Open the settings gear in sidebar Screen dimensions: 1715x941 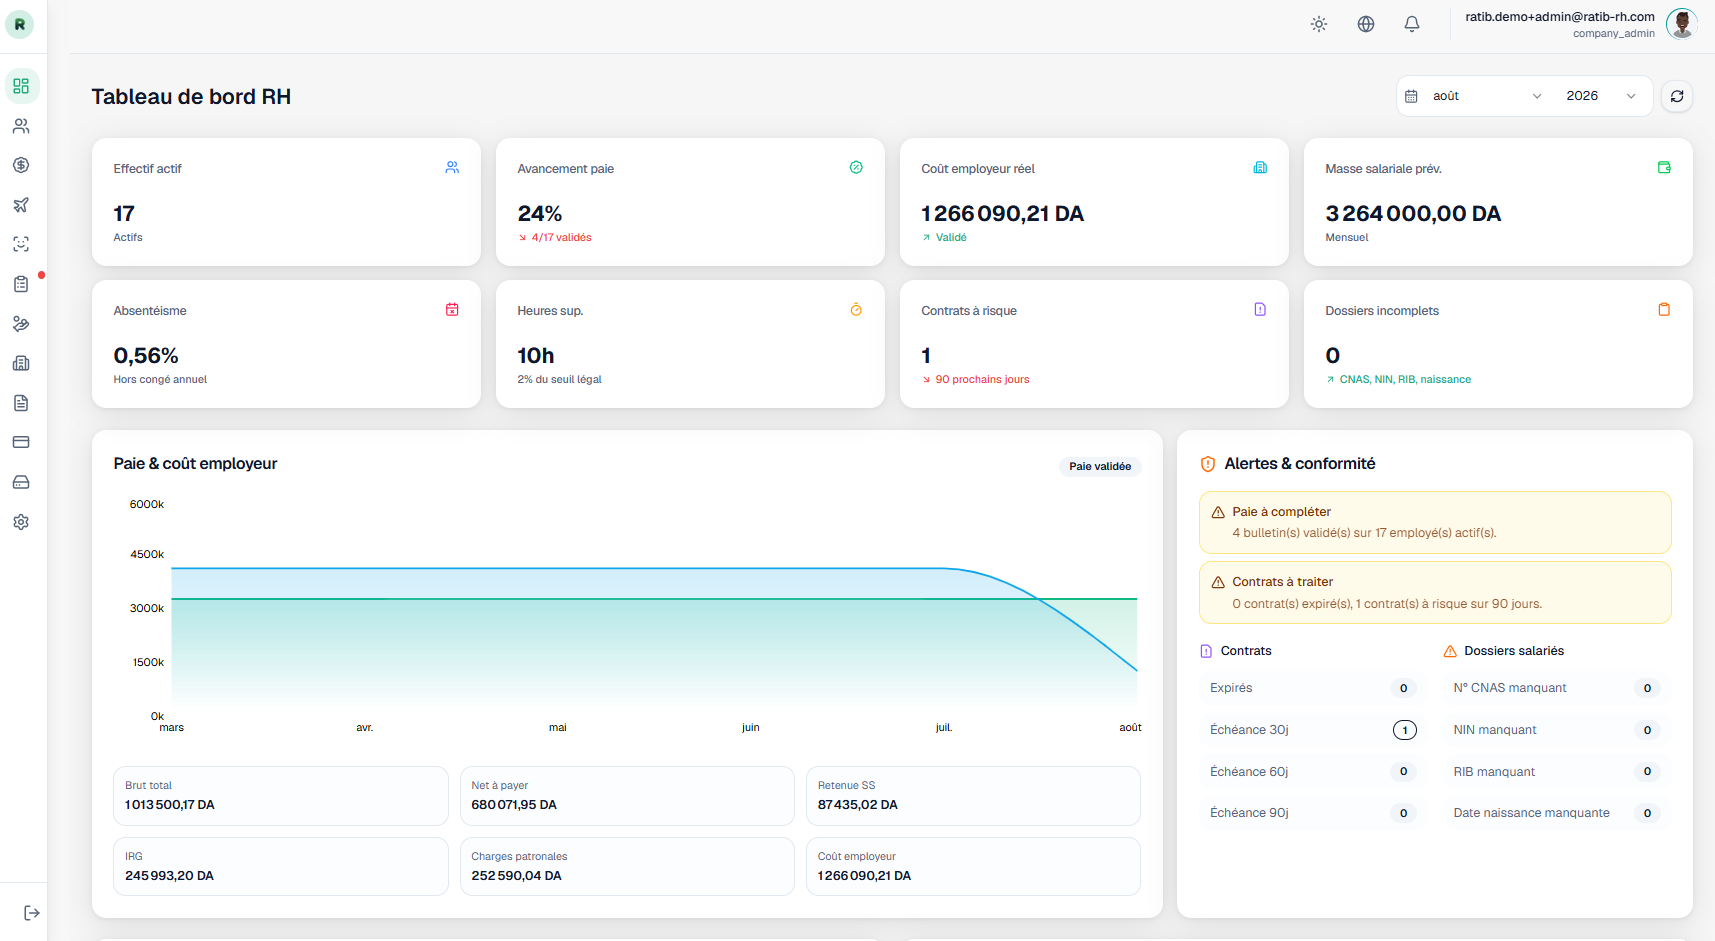point(21,522)
